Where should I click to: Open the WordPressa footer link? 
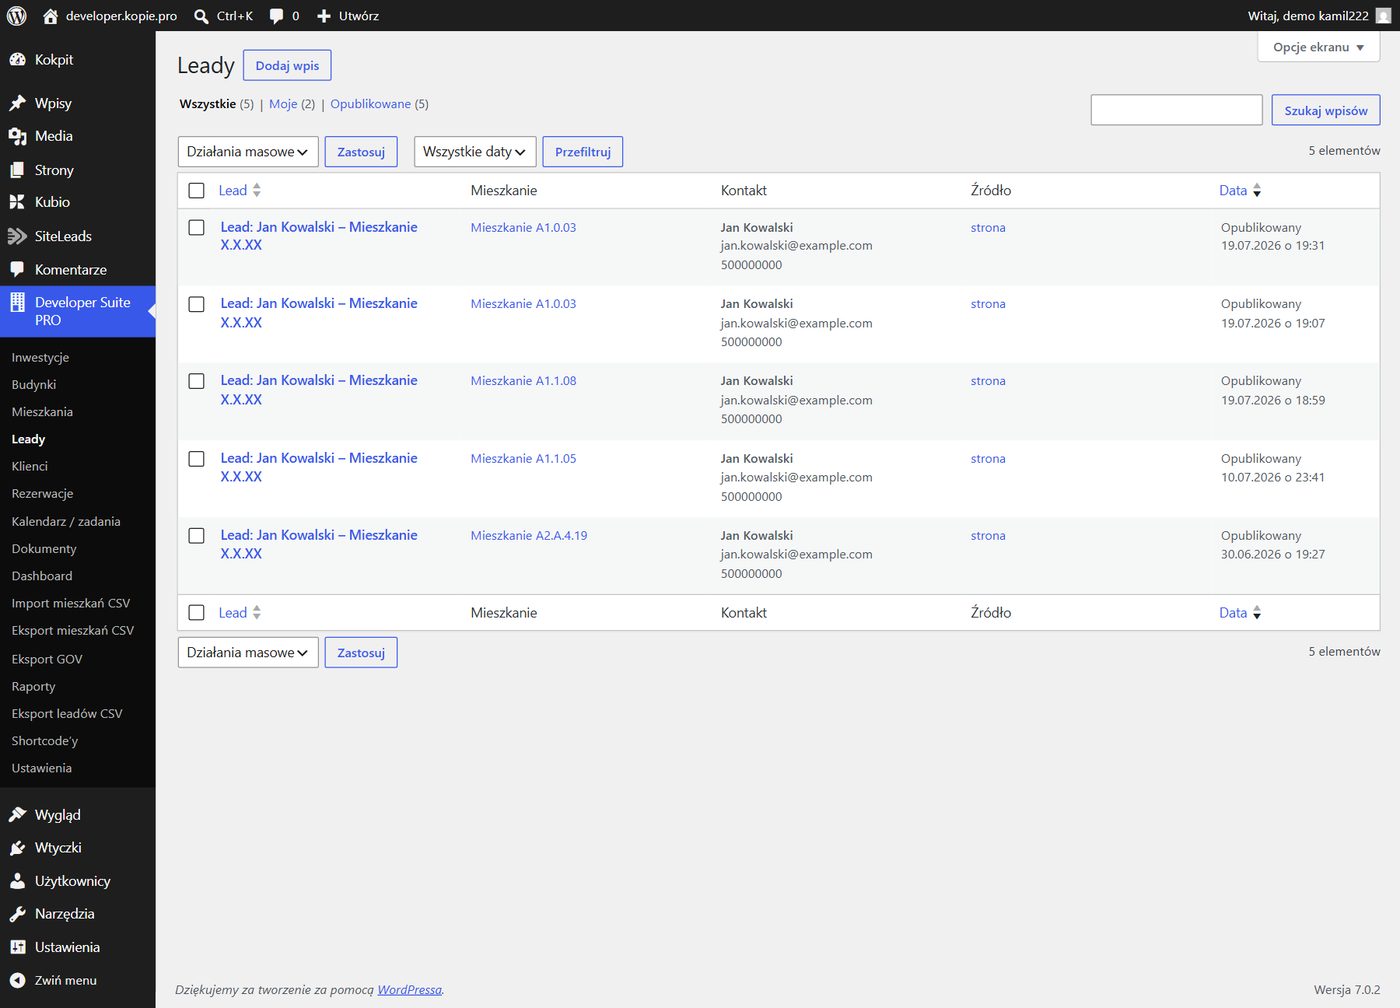(409, 989)
